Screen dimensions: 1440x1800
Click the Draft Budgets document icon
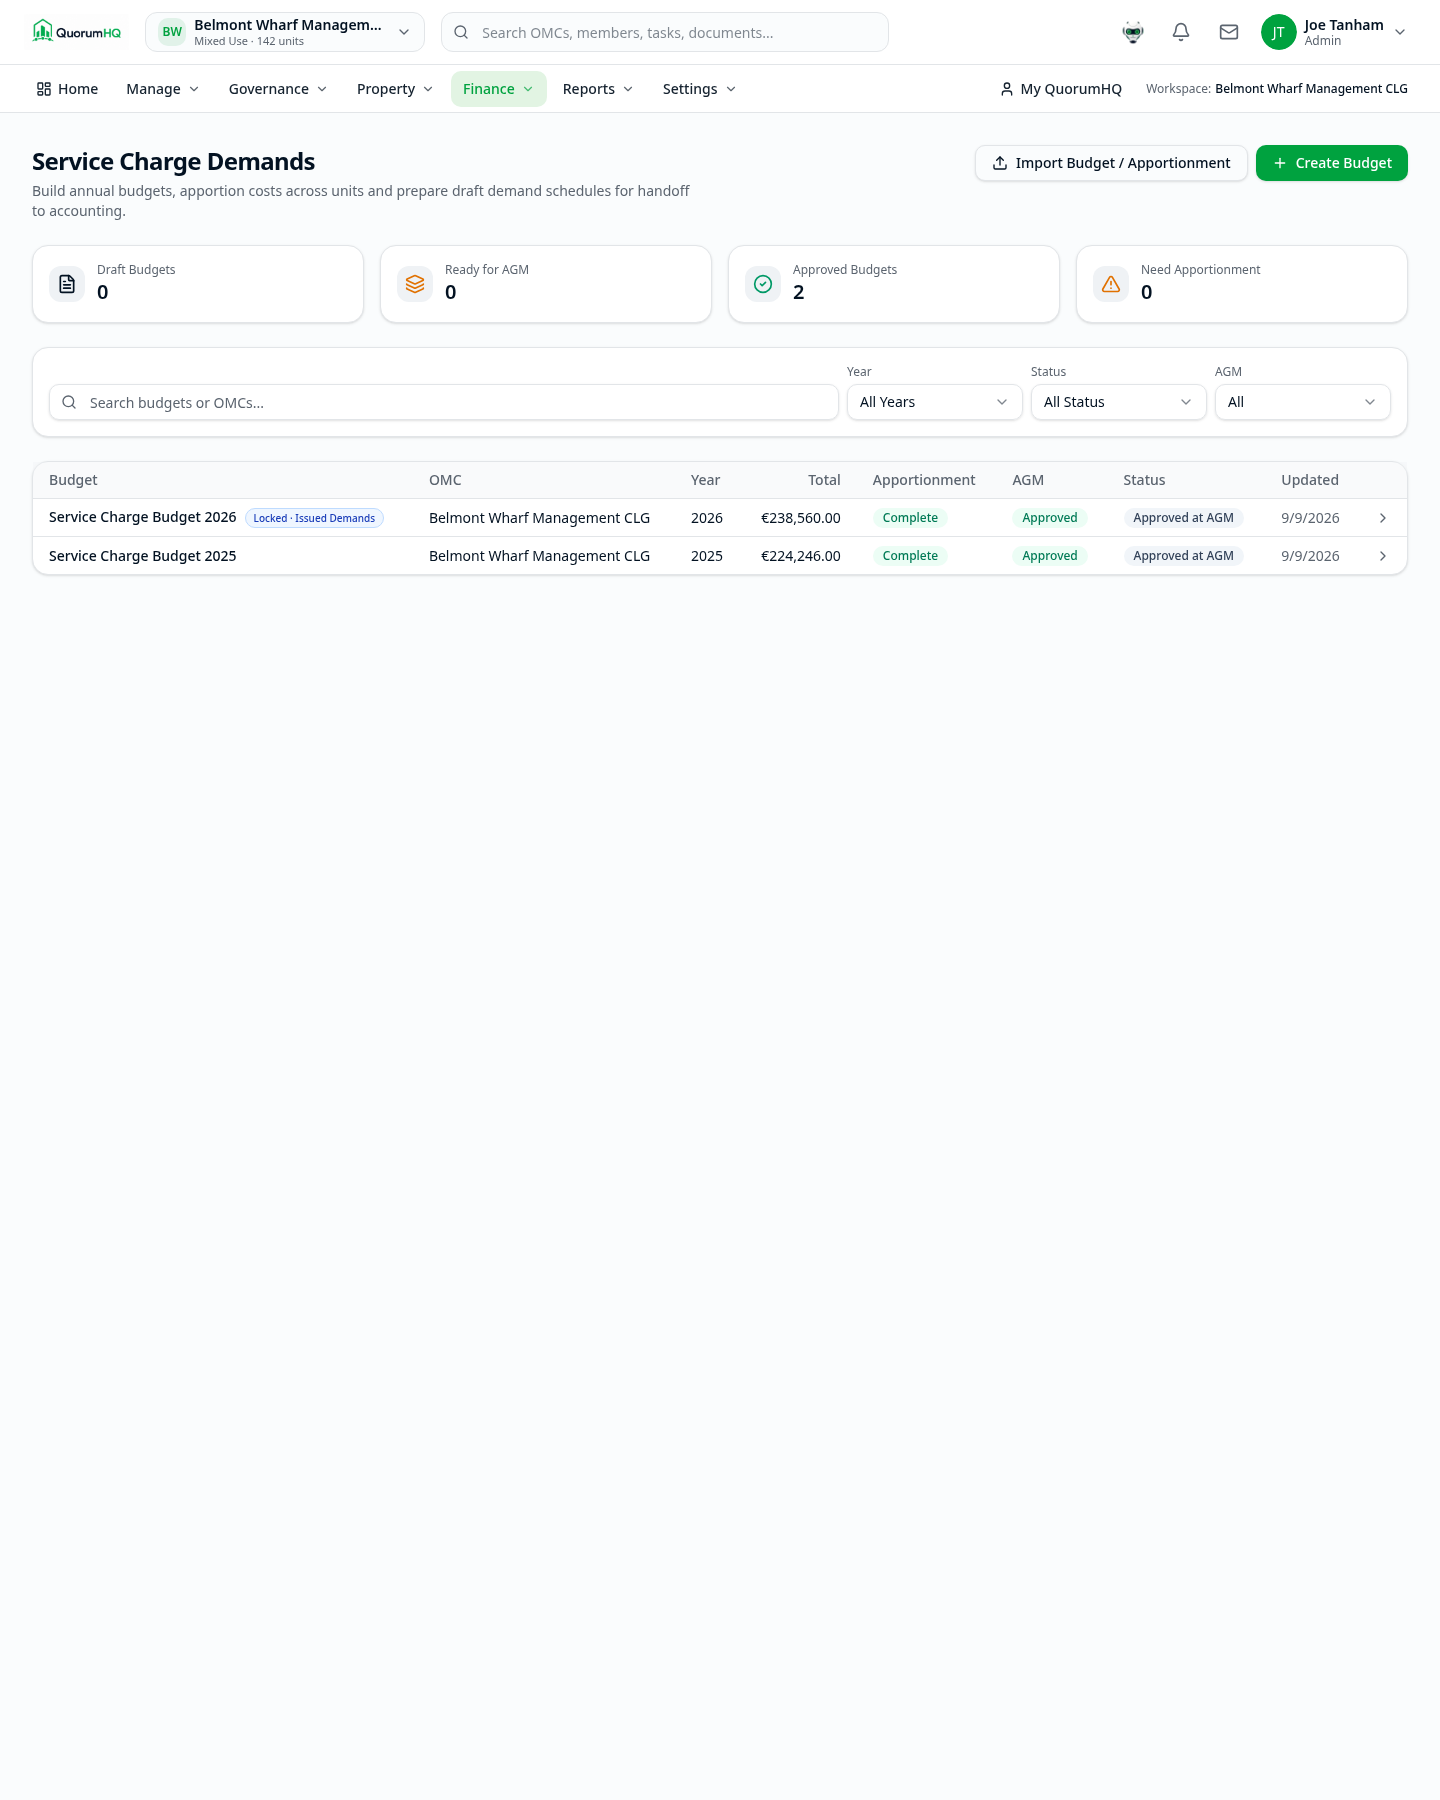[67, 284]
